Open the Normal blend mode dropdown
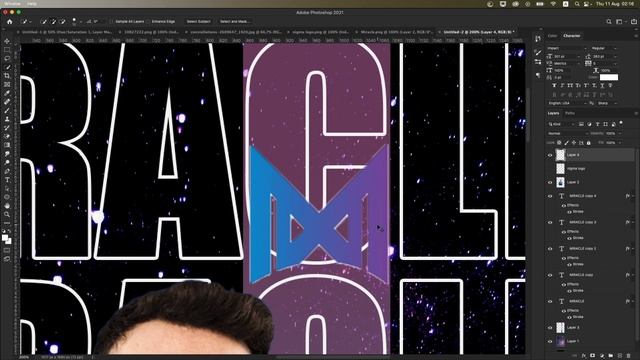 click(x=568, y=133)
